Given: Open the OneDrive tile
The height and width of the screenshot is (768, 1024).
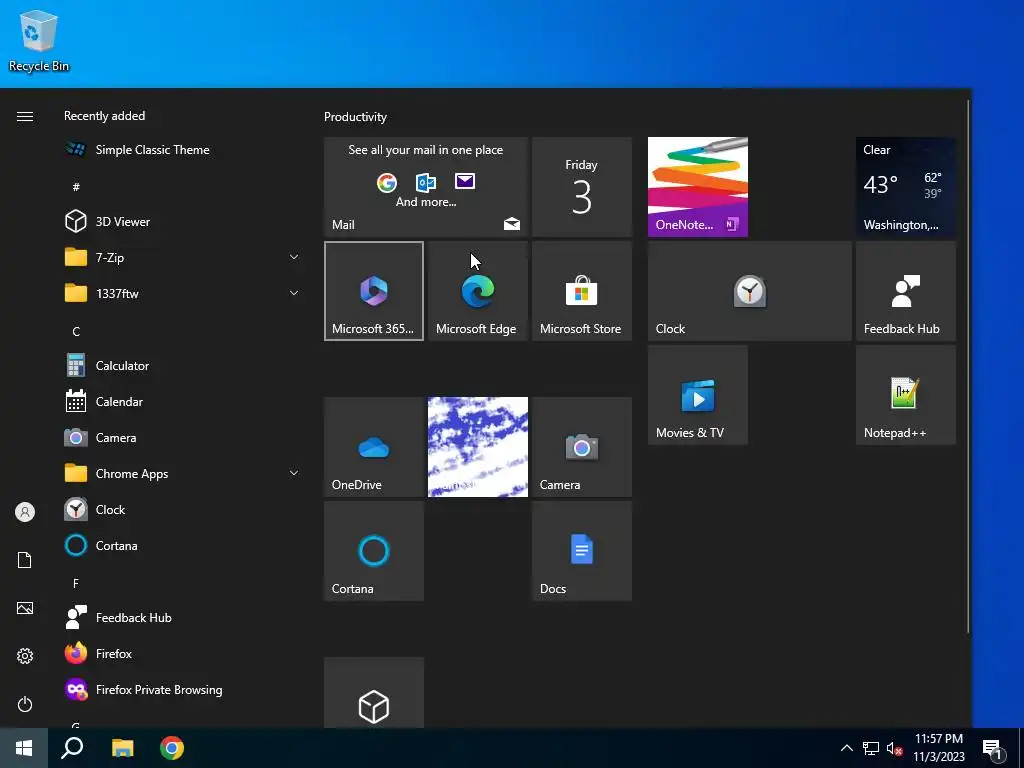Looking at the screenshot, I should coord(374,447).
